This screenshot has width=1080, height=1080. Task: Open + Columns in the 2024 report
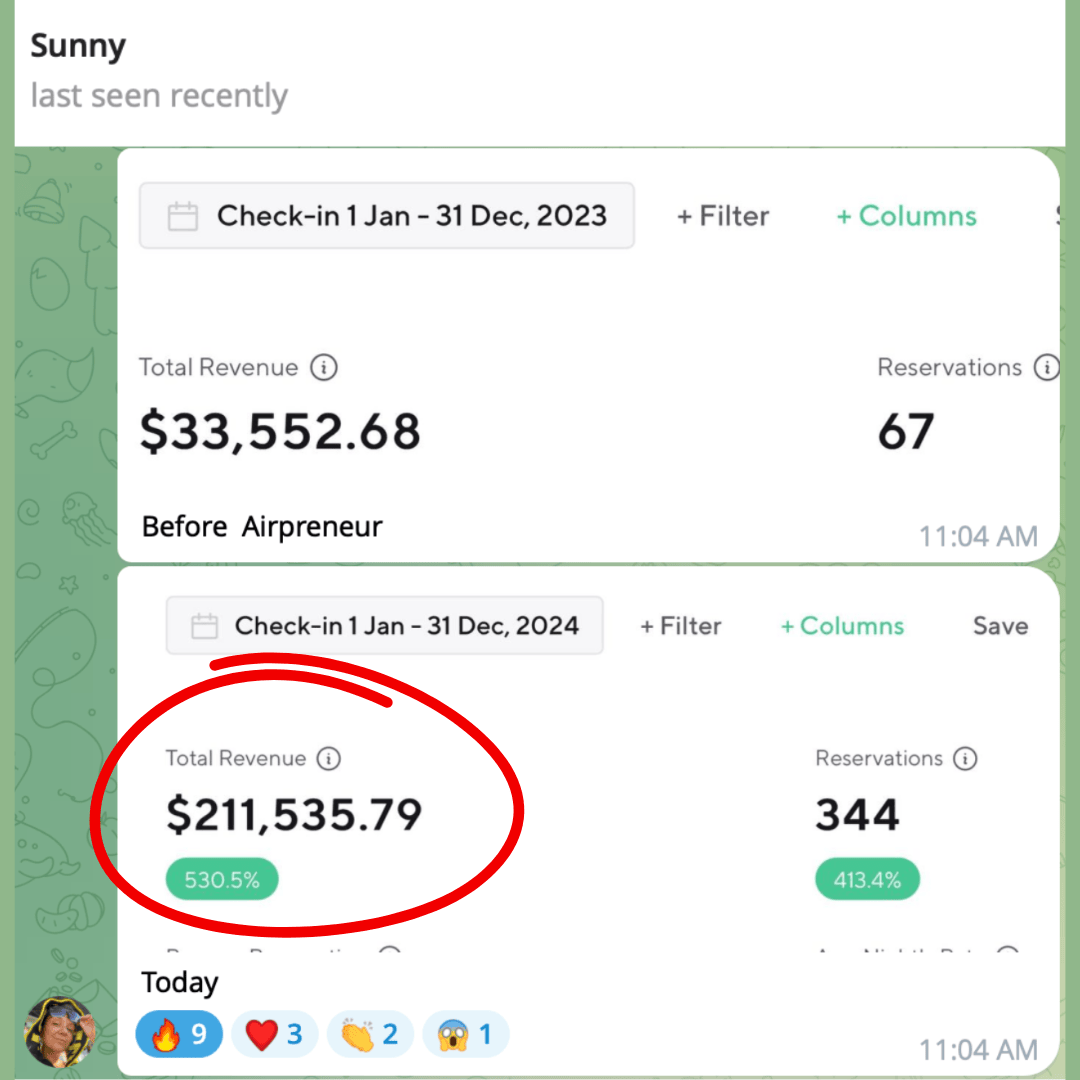click(842, 626)
